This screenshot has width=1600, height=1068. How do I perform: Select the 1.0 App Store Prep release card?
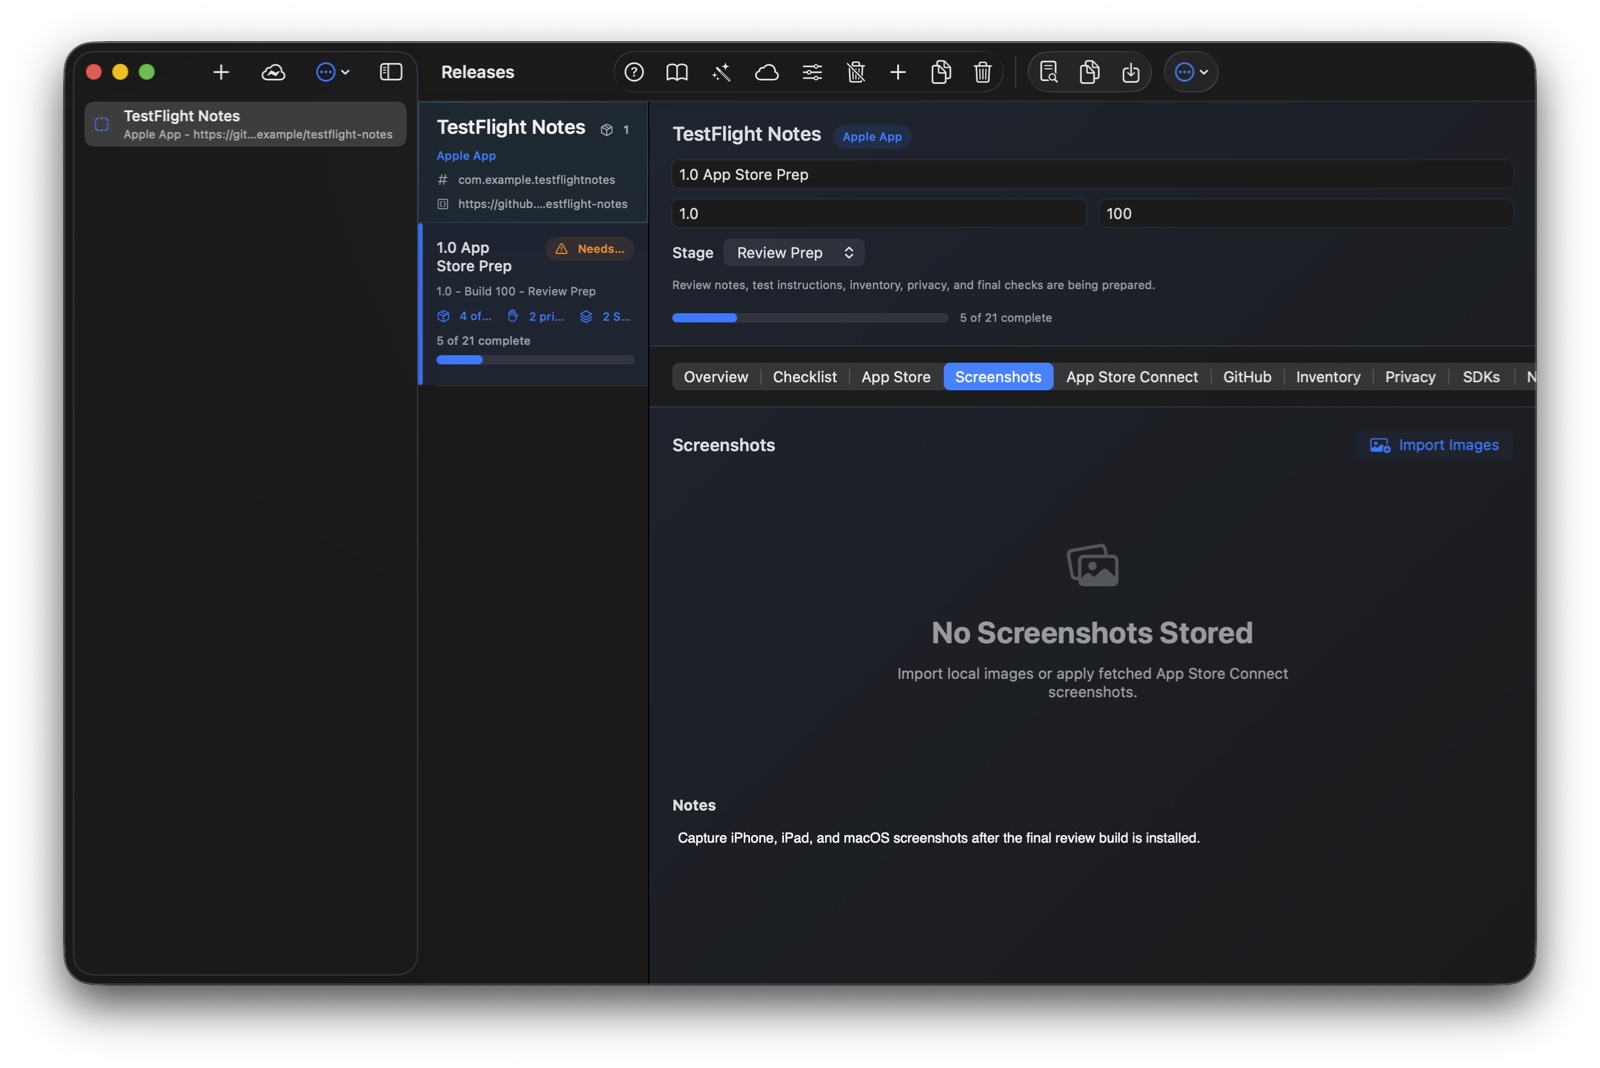coord(534,304)
